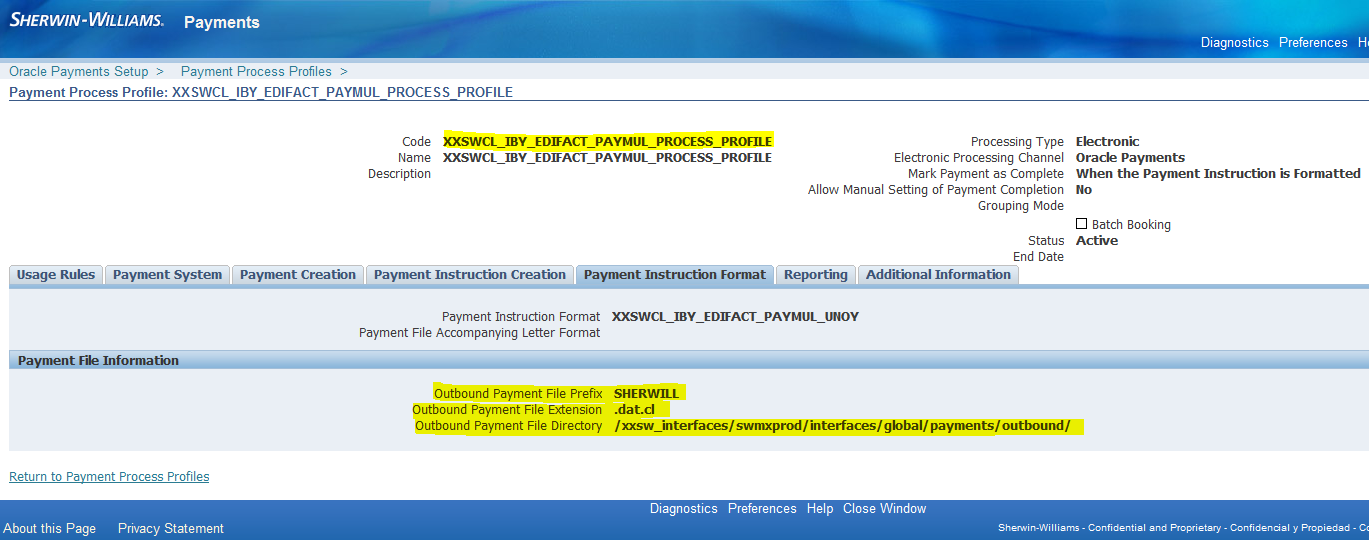
Task: Click the Sherwin-Williams logo
Action: (x=86, y=21)
